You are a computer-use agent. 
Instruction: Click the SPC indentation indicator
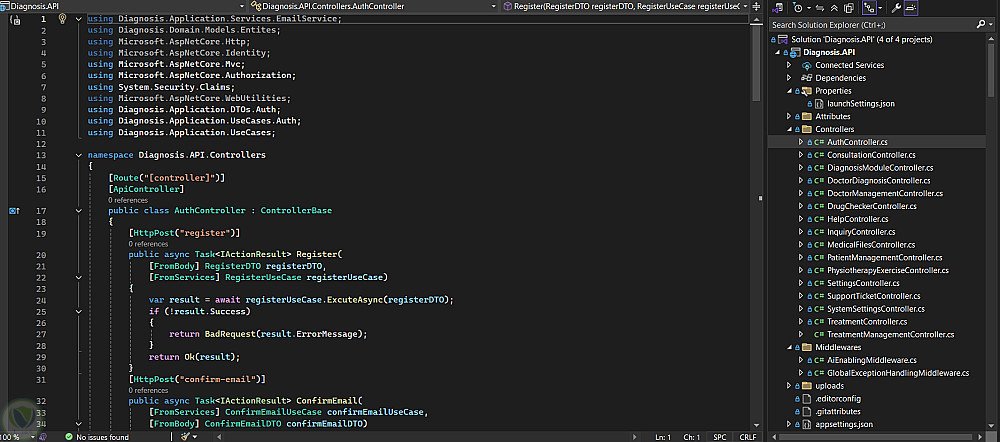(x=720, y=437)
